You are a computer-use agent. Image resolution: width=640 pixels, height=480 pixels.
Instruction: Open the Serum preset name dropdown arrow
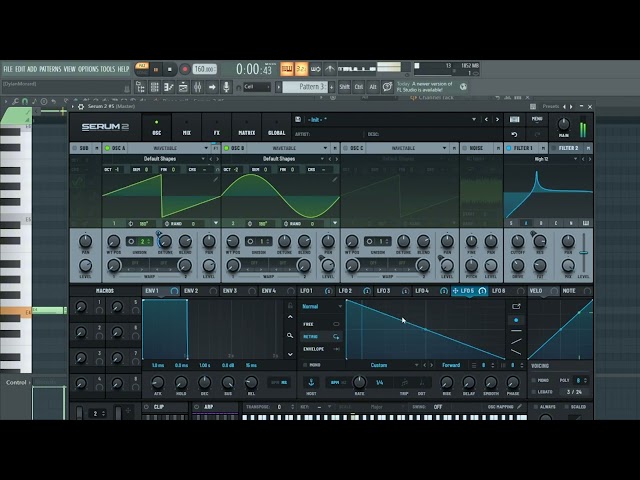pos(474,119)
